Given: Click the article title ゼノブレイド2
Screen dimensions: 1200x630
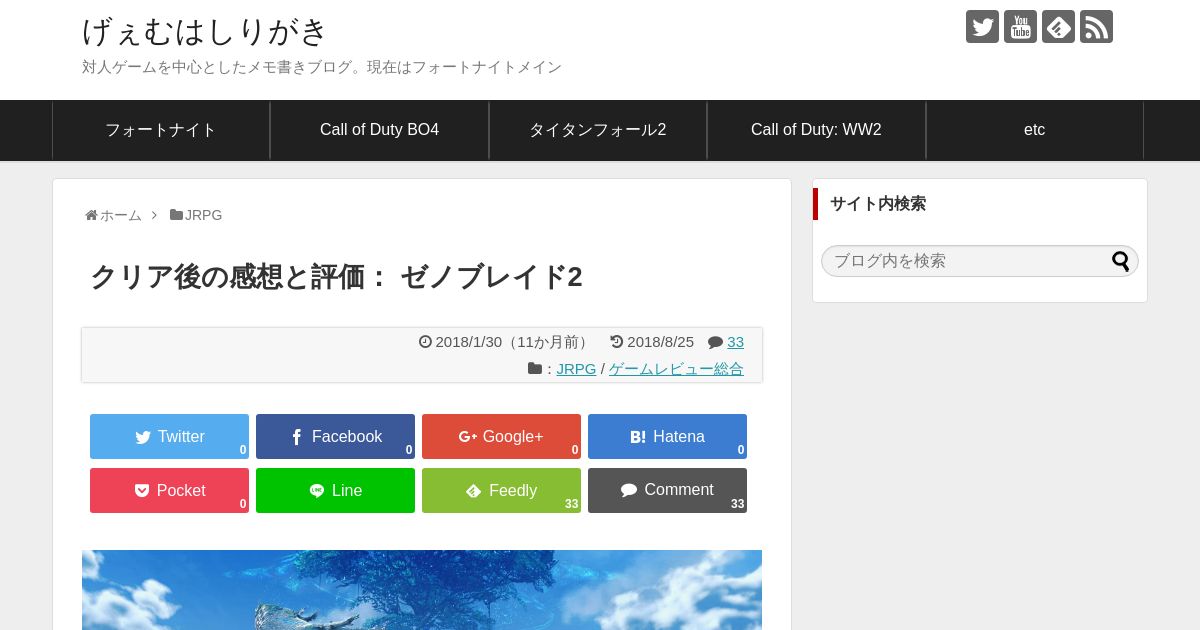Looking at the screenshot, I should 336,277.
